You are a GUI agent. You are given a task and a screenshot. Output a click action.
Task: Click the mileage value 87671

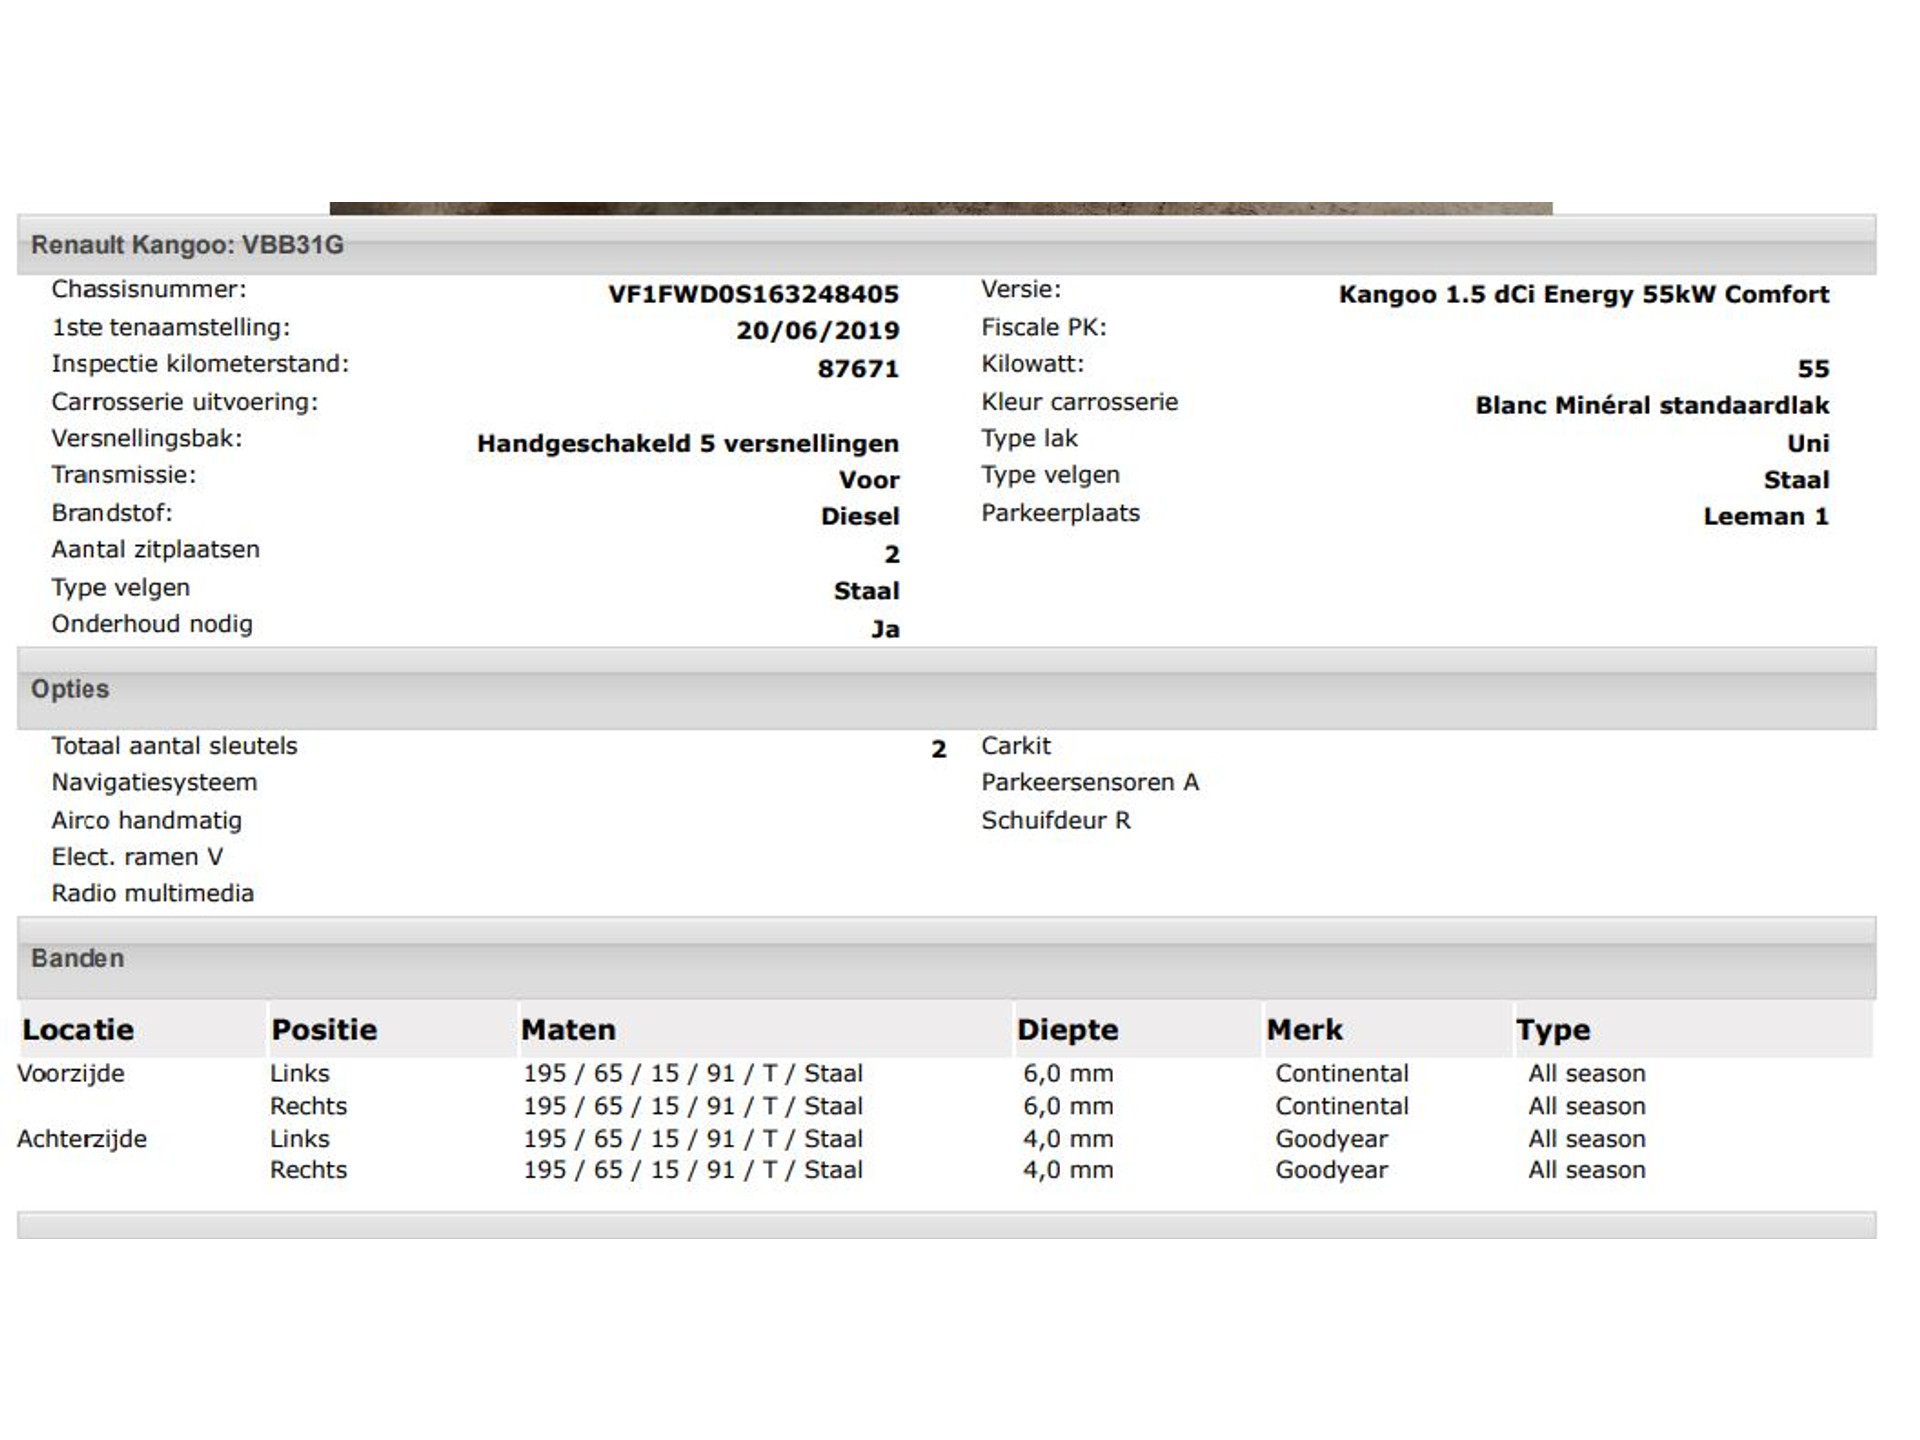857,369
